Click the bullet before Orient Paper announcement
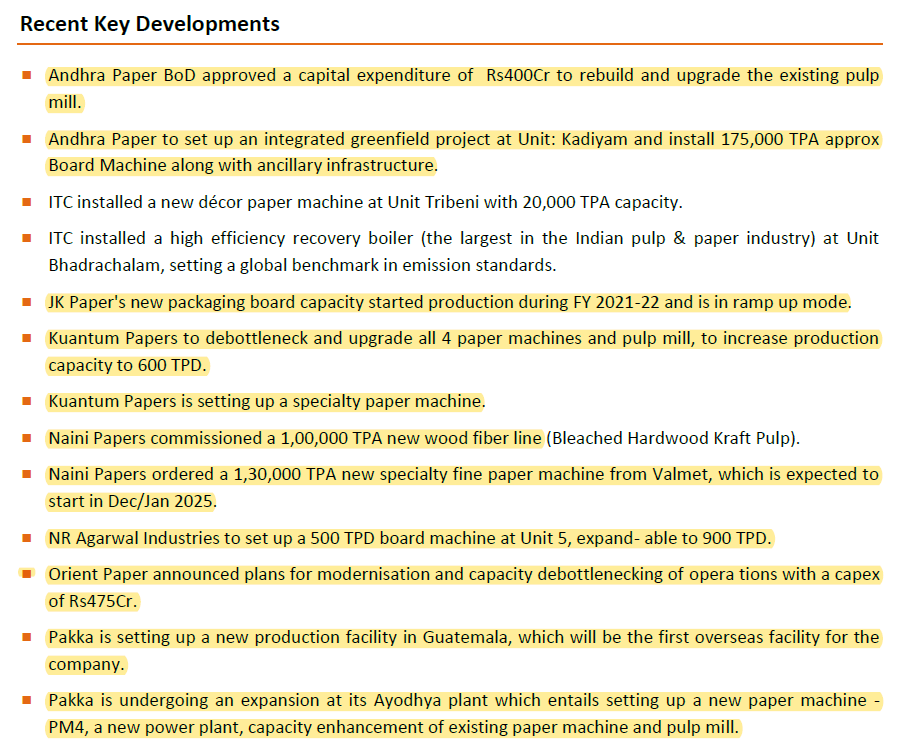 pos(27,574)
